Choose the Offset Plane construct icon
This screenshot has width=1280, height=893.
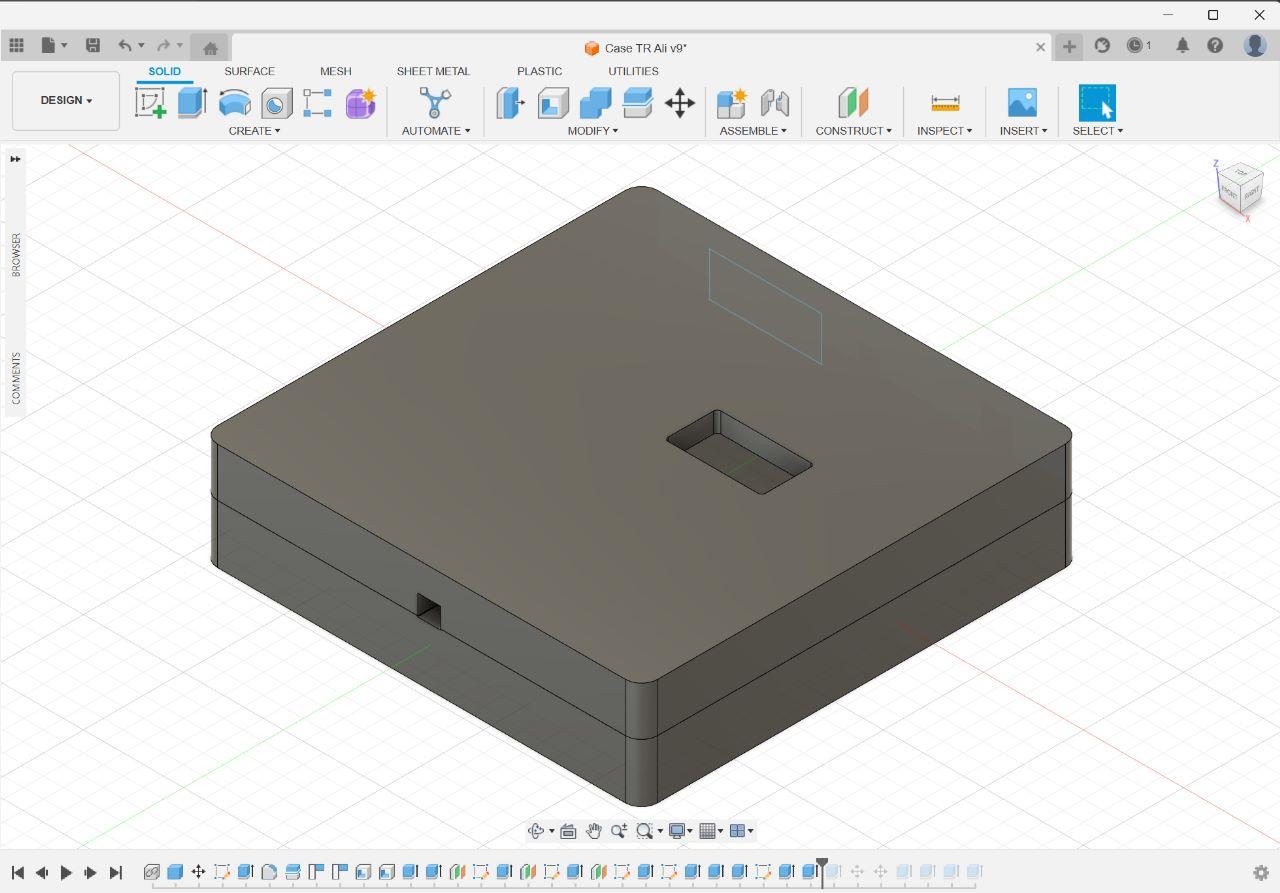point(853,103)
